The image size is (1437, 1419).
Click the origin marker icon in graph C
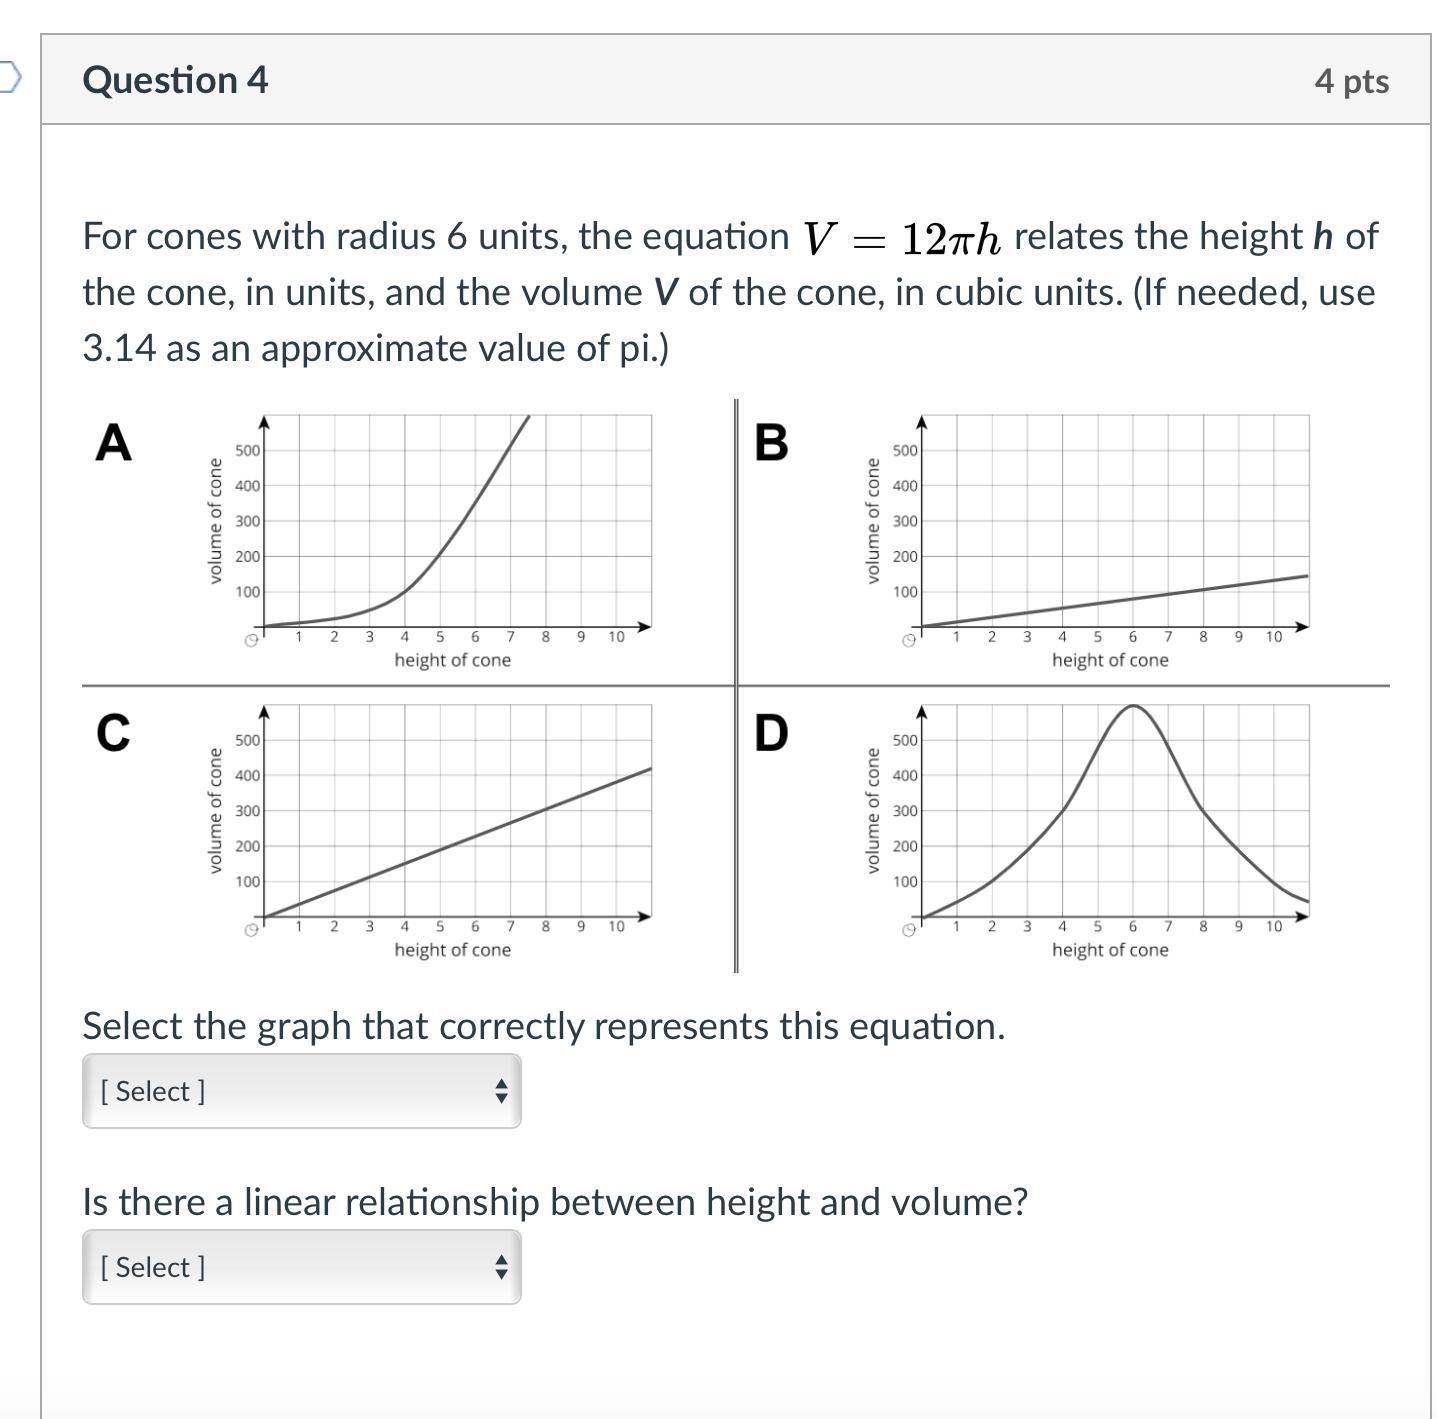pos(252,930)
